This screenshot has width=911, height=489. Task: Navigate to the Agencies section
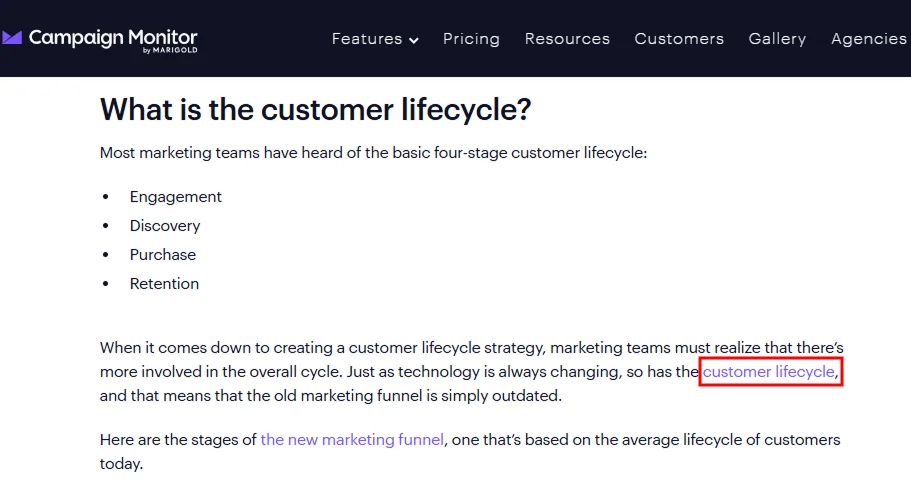click(x=868, y=39)
